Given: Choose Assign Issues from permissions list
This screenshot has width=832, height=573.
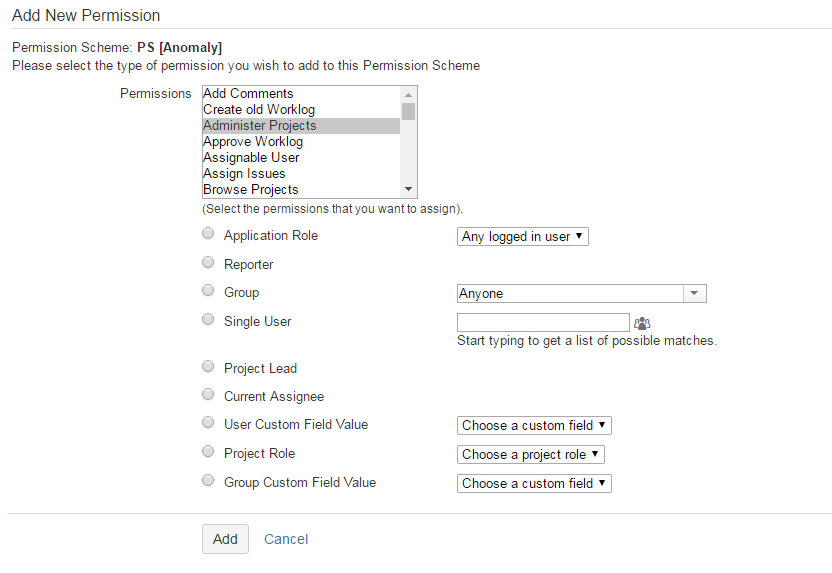Looking at the screenshot, I should (x=244, y=173).
